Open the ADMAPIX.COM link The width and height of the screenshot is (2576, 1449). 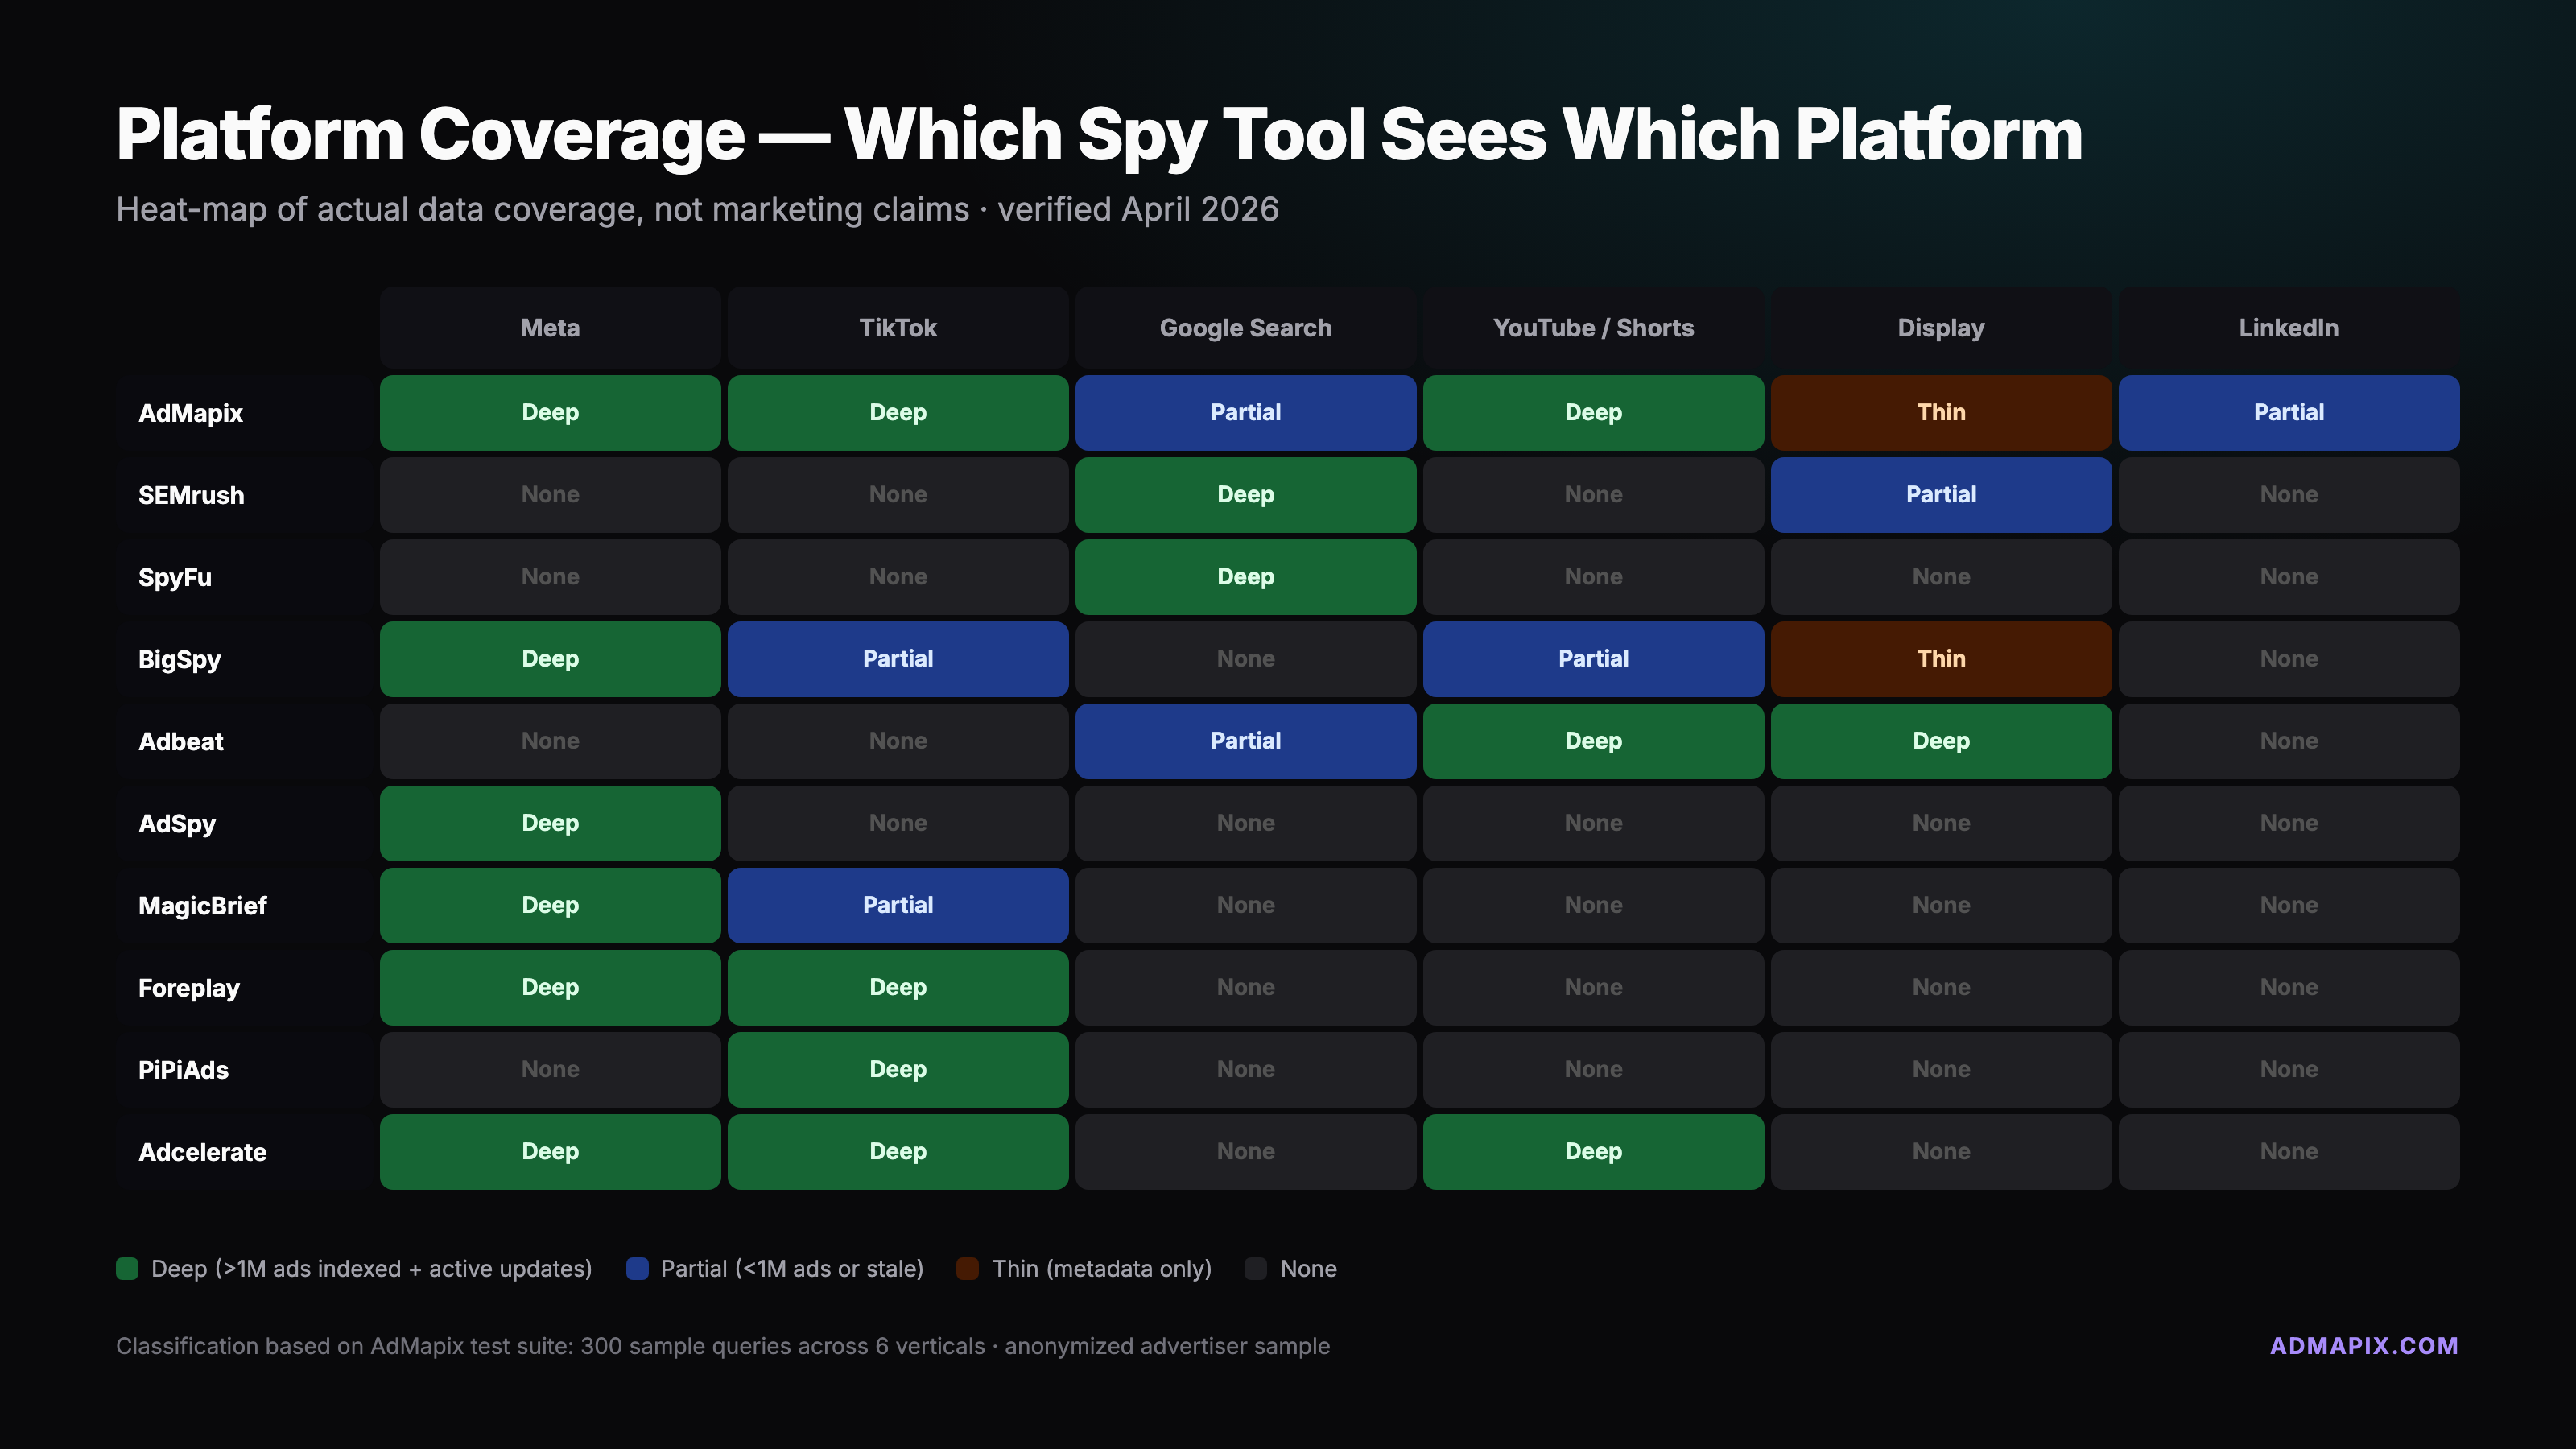point(2363,1346)
